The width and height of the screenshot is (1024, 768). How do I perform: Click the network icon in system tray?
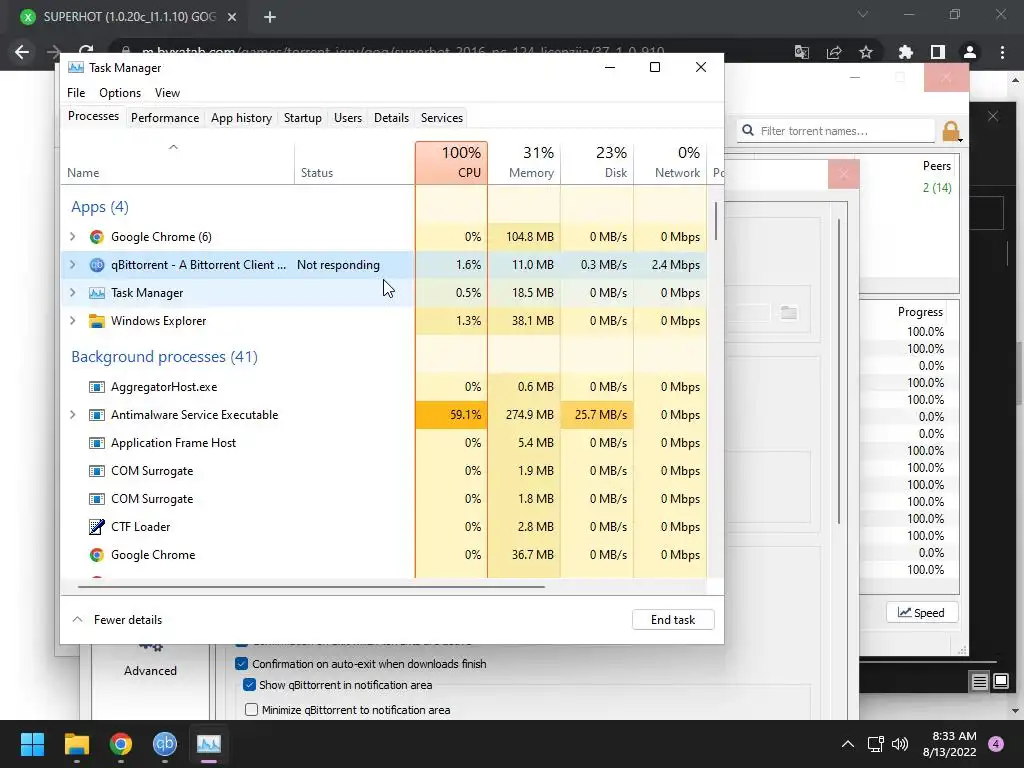pos(875,744)
